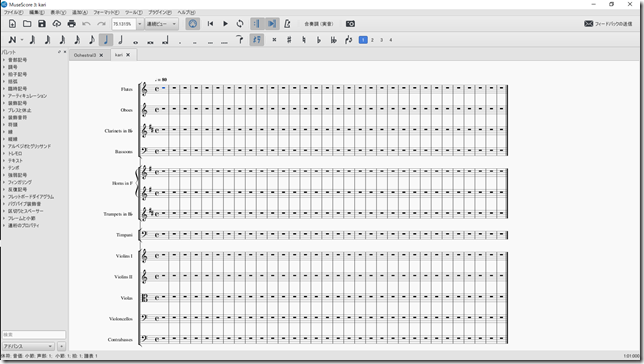Open a score file via folder icon
The width and height of the screenshot is (644, 364).
(27, 24)
